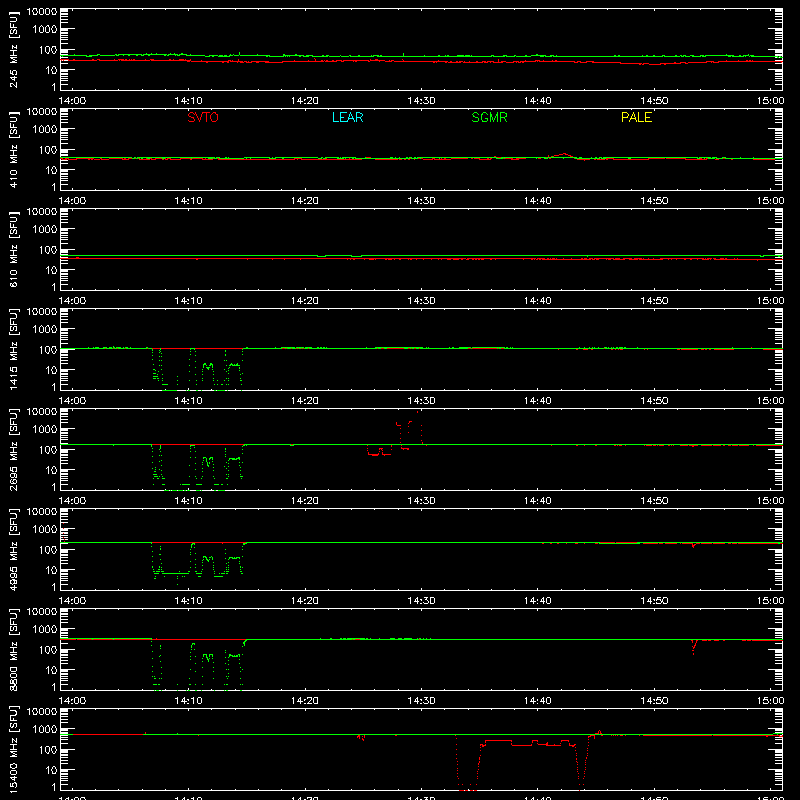Click red dip near 14:53 in 8800 MHz plot
800x800 pixels.
[694, 646]
